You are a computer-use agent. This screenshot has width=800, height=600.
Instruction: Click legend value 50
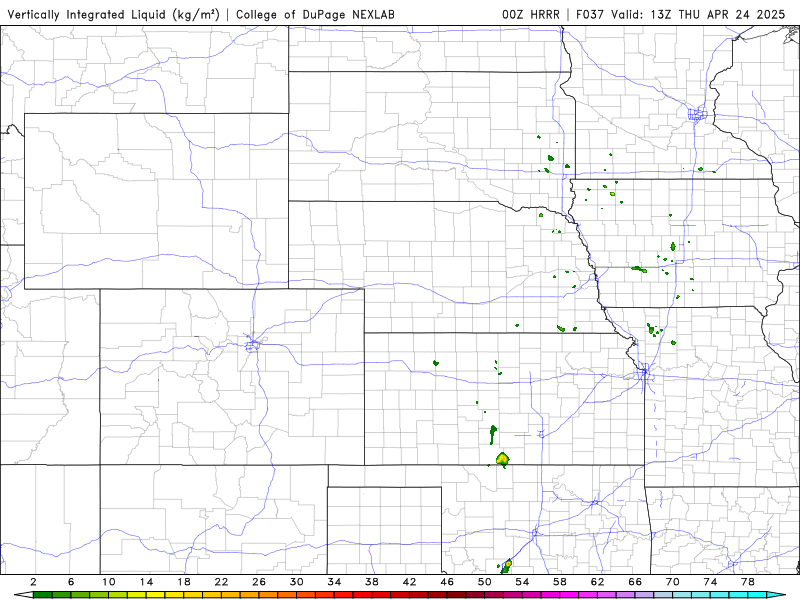pos(485,582)
